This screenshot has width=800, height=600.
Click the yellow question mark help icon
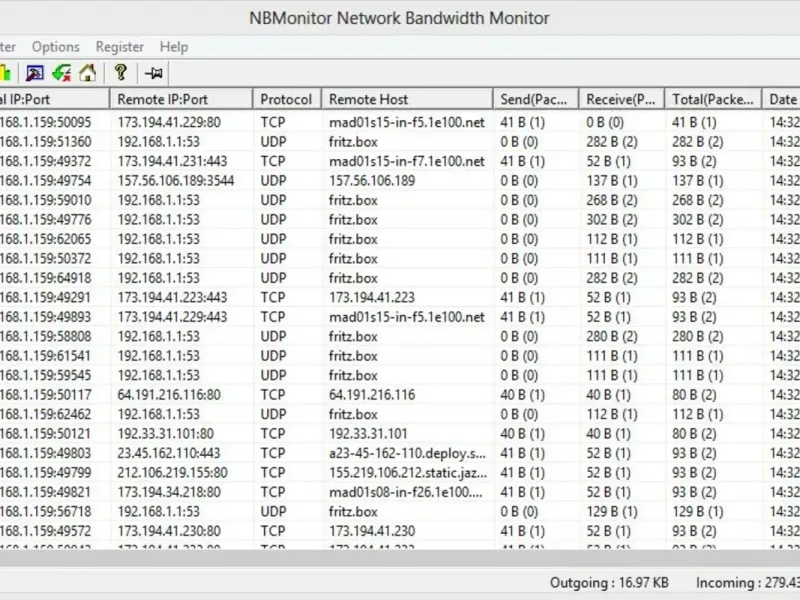(x=121, y=72)
